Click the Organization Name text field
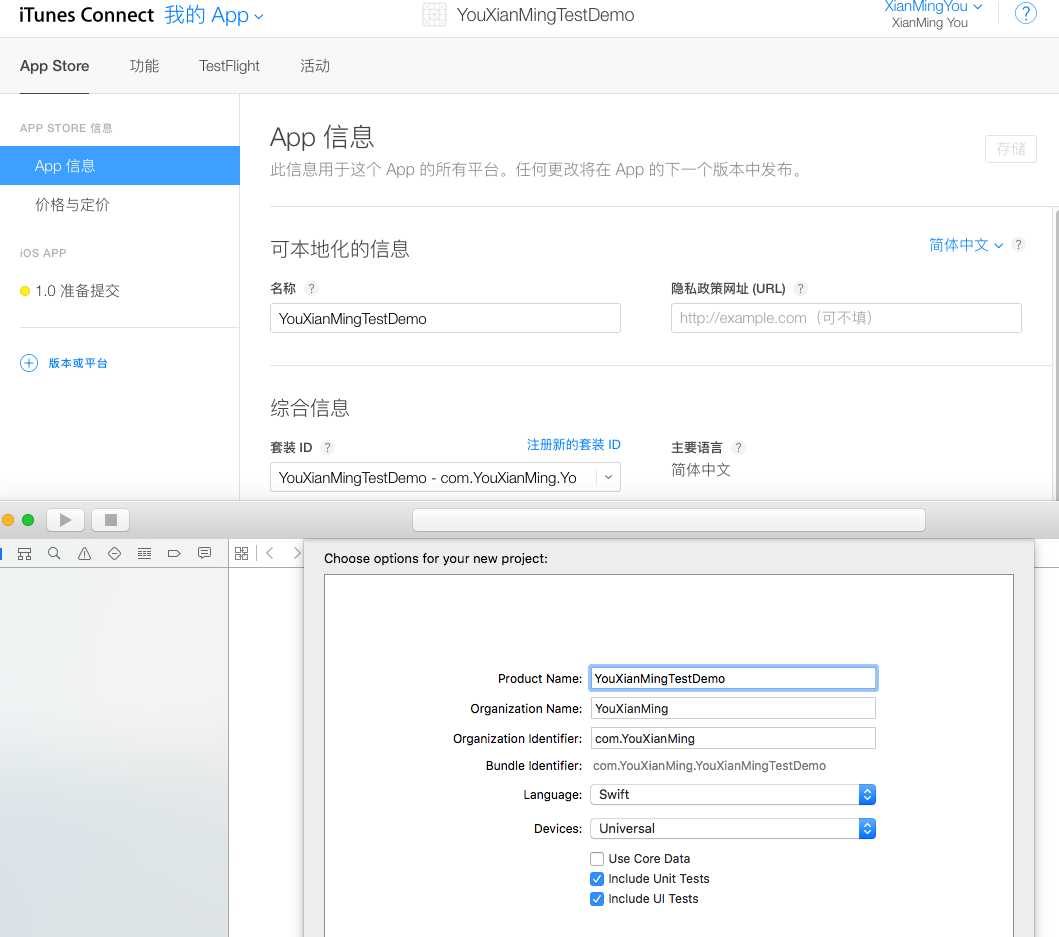 click(733, 709)
